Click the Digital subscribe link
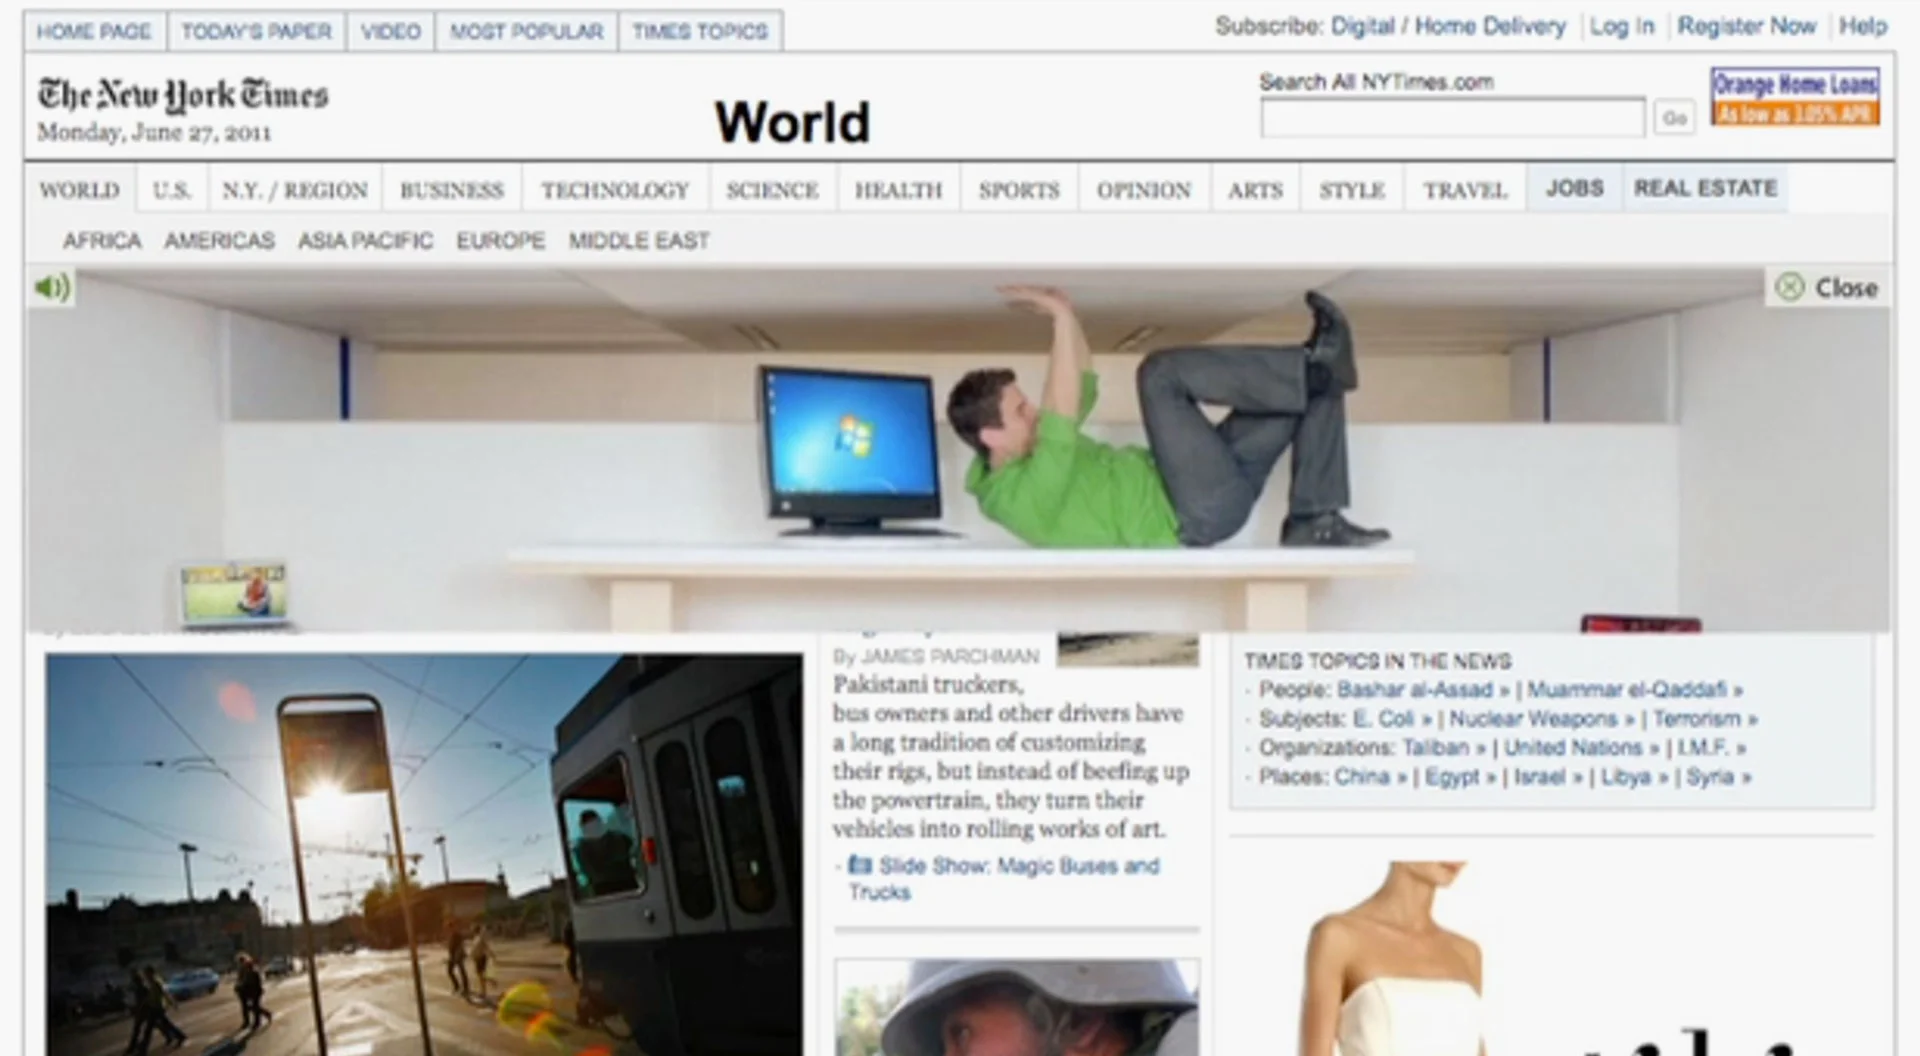Screen dimensions: 1920x1056 click(x=1362, y=27)
